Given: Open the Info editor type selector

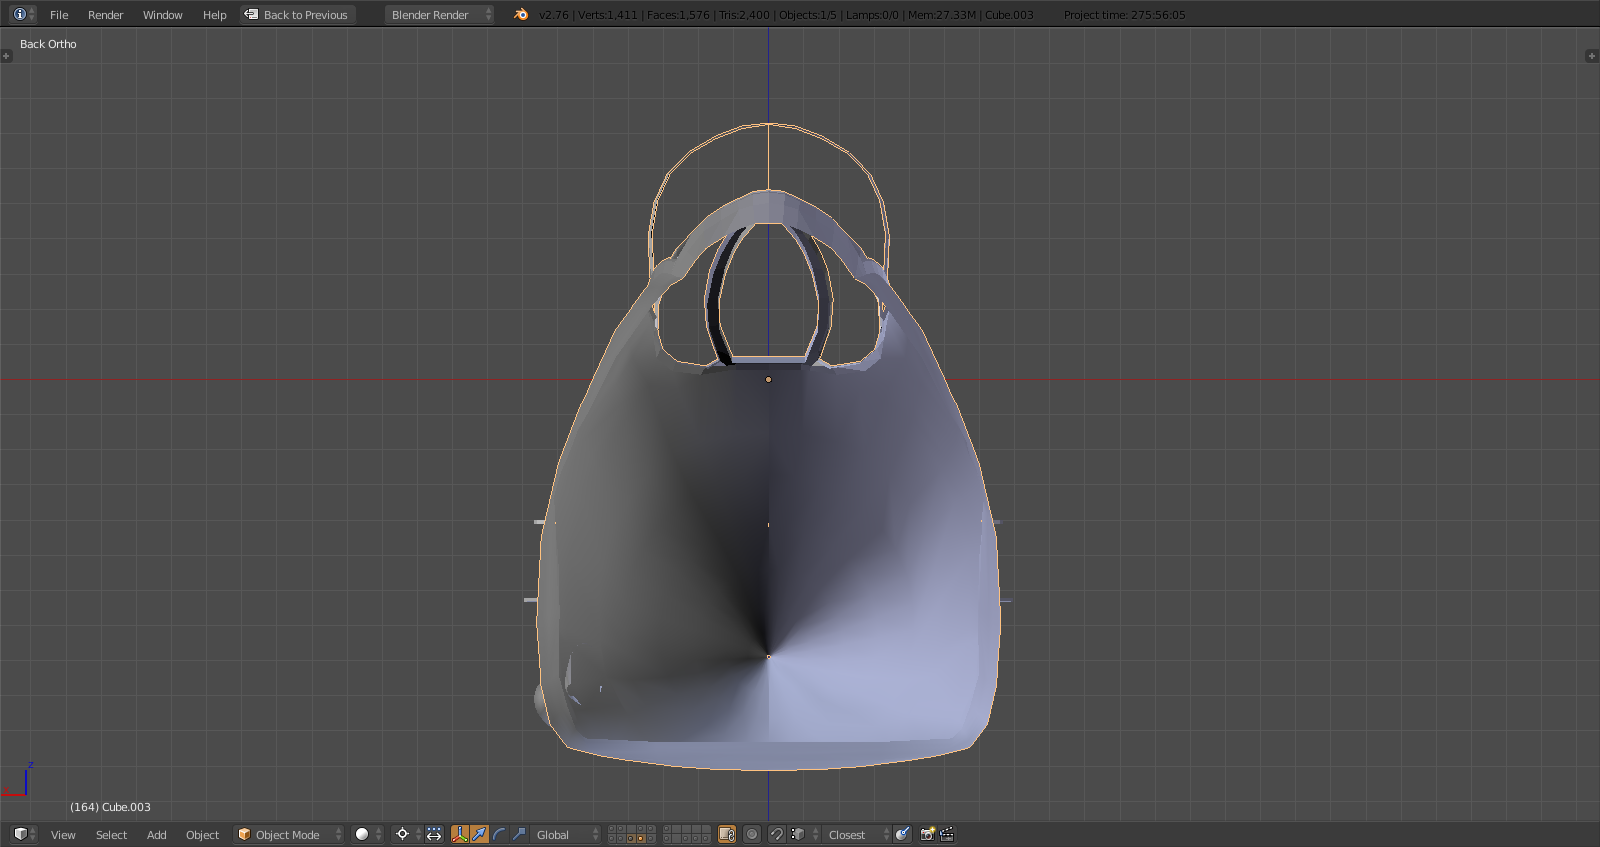Looking at the screenshot, I should [23, 14].
